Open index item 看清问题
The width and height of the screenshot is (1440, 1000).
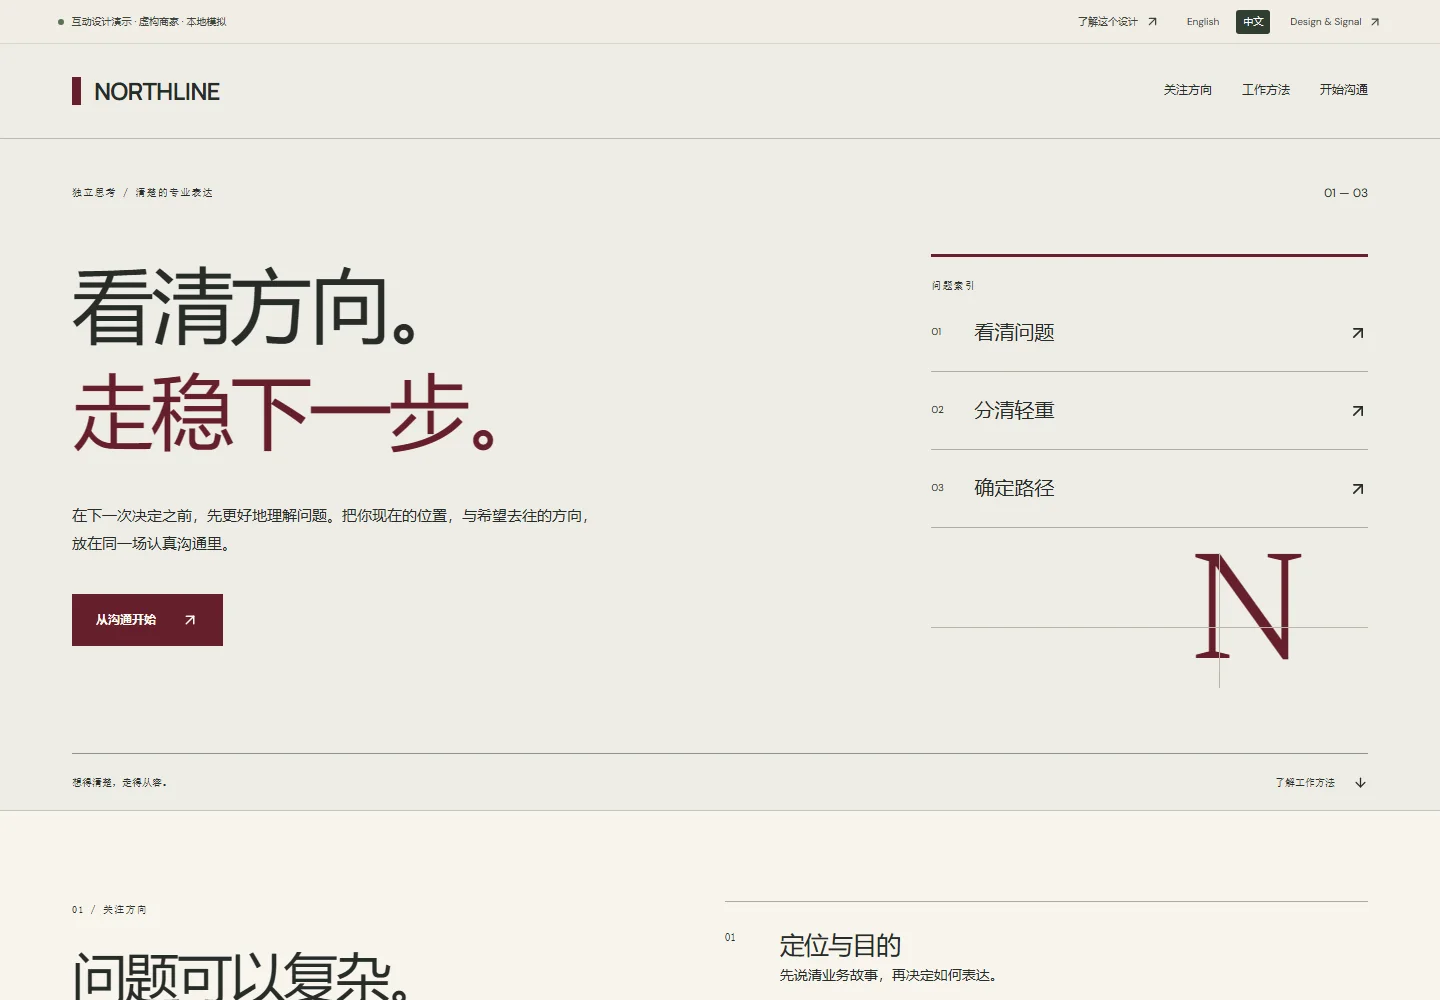(x=1149, y=333)
